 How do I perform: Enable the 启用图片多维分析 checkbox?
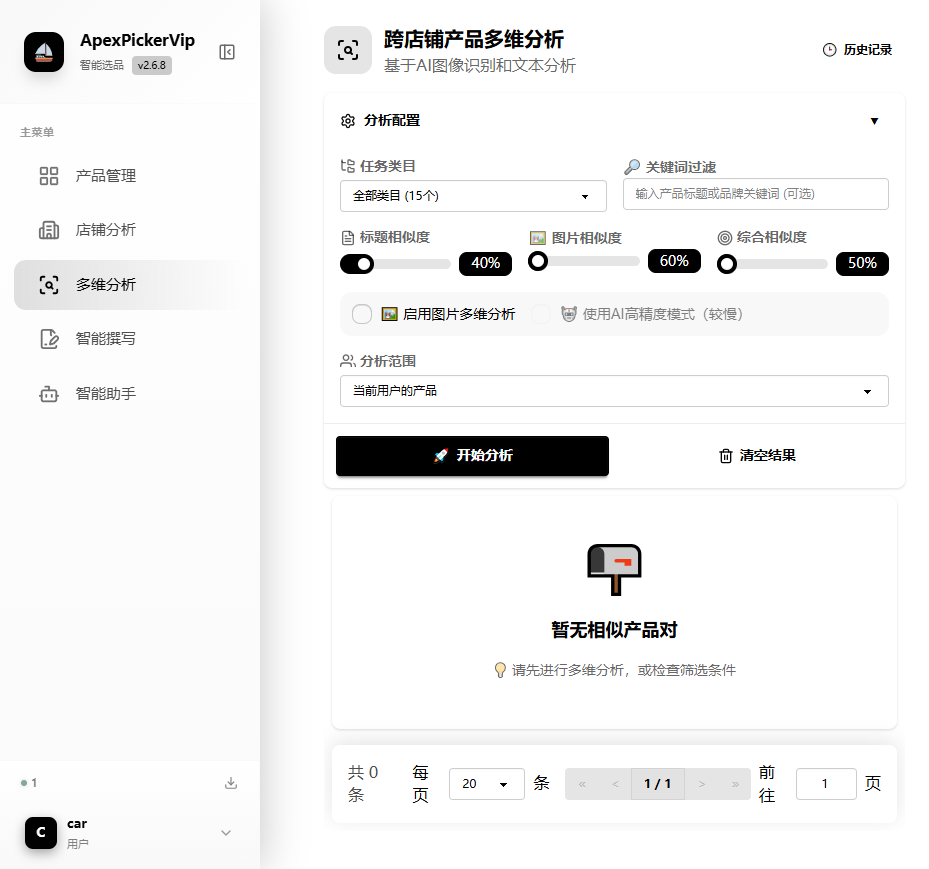point(362,314)
